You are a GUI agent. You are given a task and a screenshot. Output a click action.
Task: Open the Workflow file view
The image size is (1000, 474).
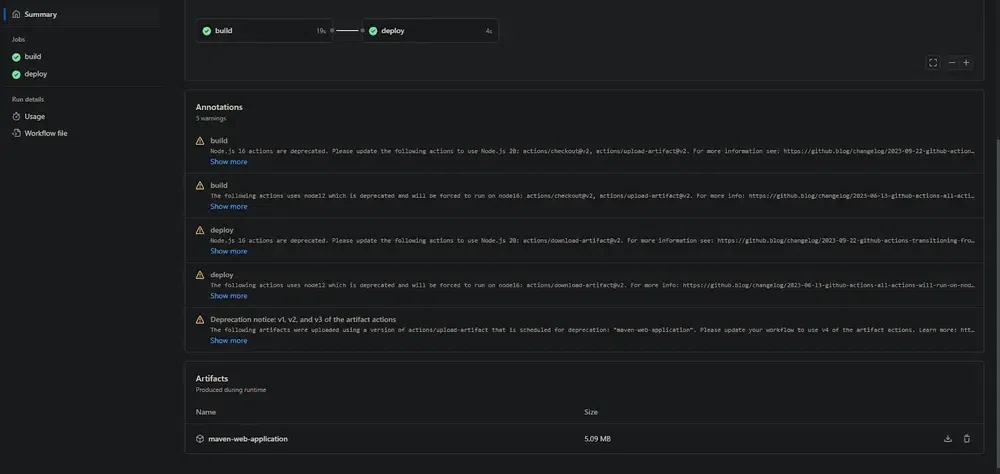46,133
